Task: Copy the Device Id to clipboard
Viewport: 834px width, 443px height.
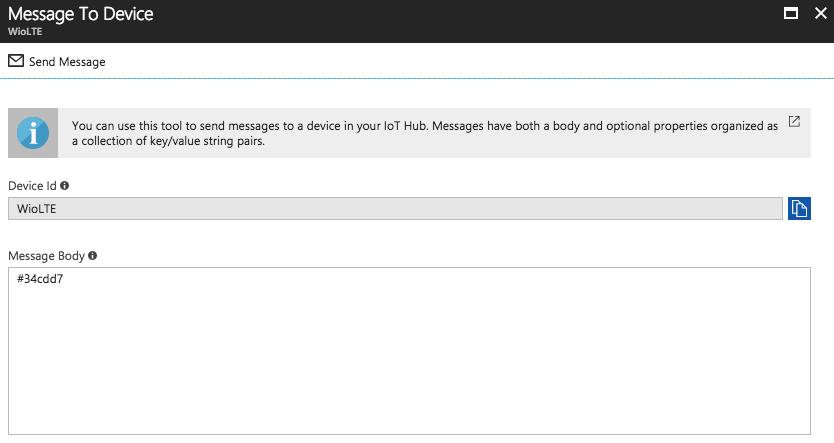Action: (x=799, y=208)
